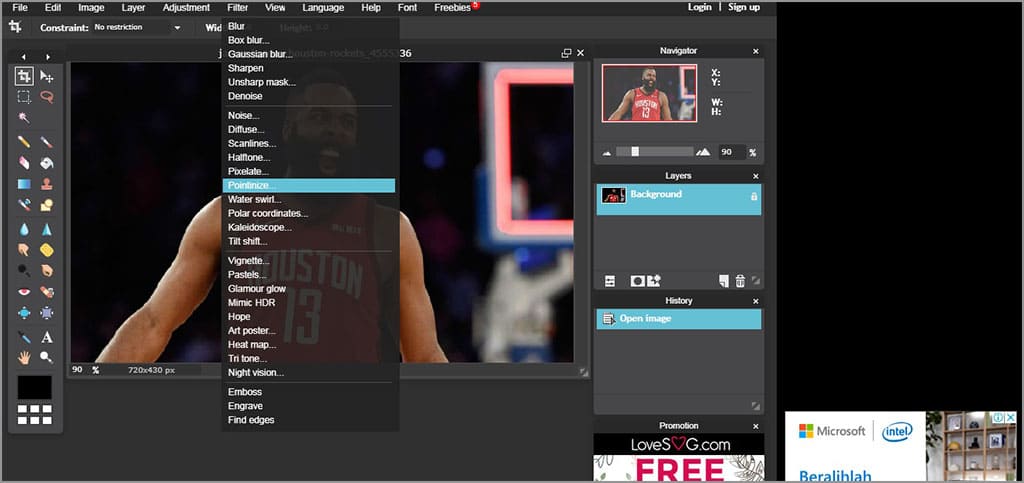The width and height of the screenshot is (1024, 483).
Task: Close the Navigator panel
Action: [755, 51]
